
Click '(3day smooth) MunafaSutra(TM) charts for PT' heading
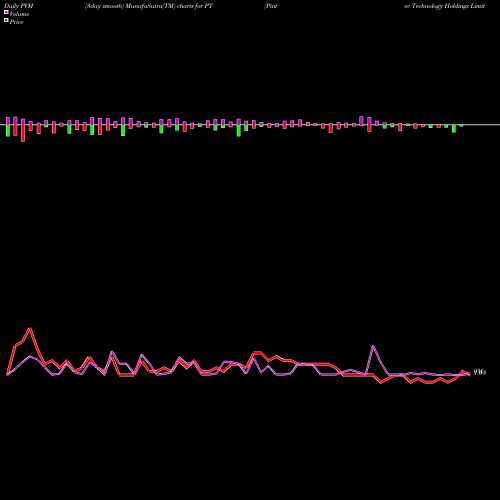149,6
